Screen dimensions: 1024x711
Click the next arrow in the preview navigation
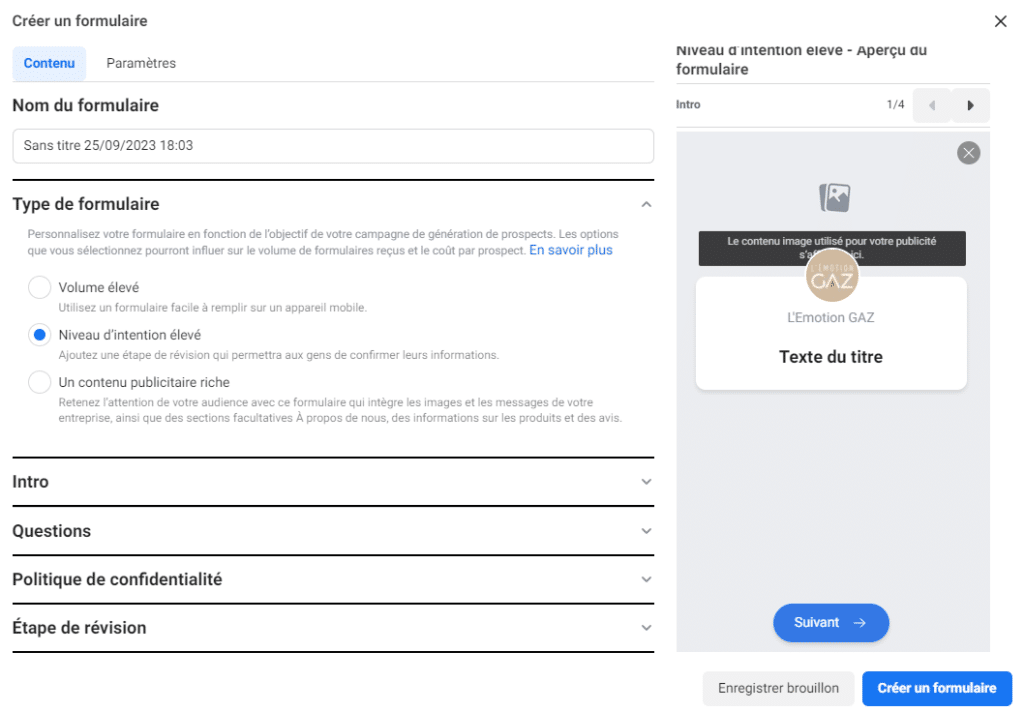(x=970, y=105)
